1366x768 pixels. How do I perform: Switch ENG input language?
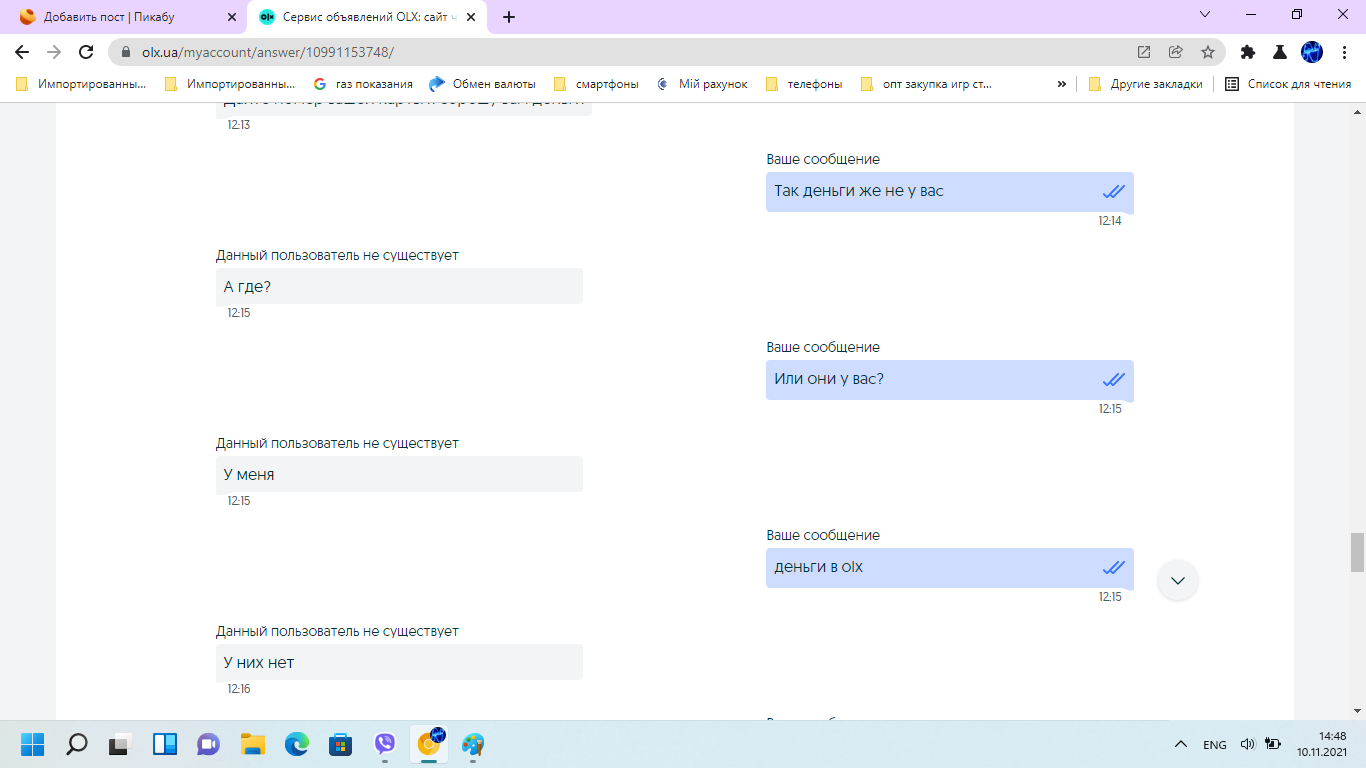[1214, 745]
